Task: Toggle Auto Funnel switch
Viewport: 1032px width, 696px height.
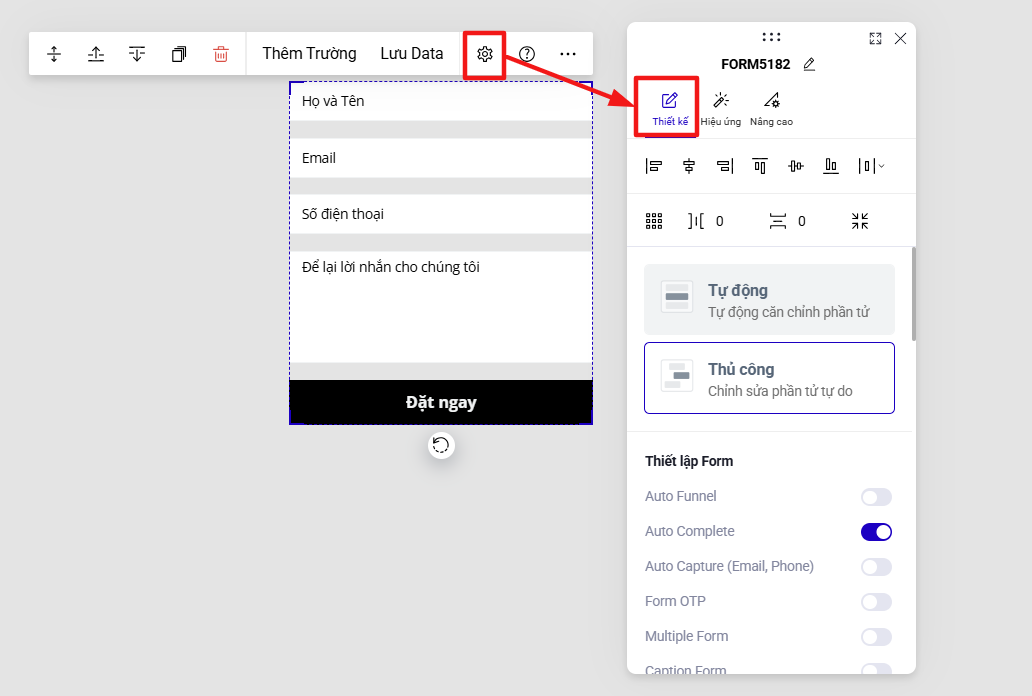Action: click(x=876, y=496)
